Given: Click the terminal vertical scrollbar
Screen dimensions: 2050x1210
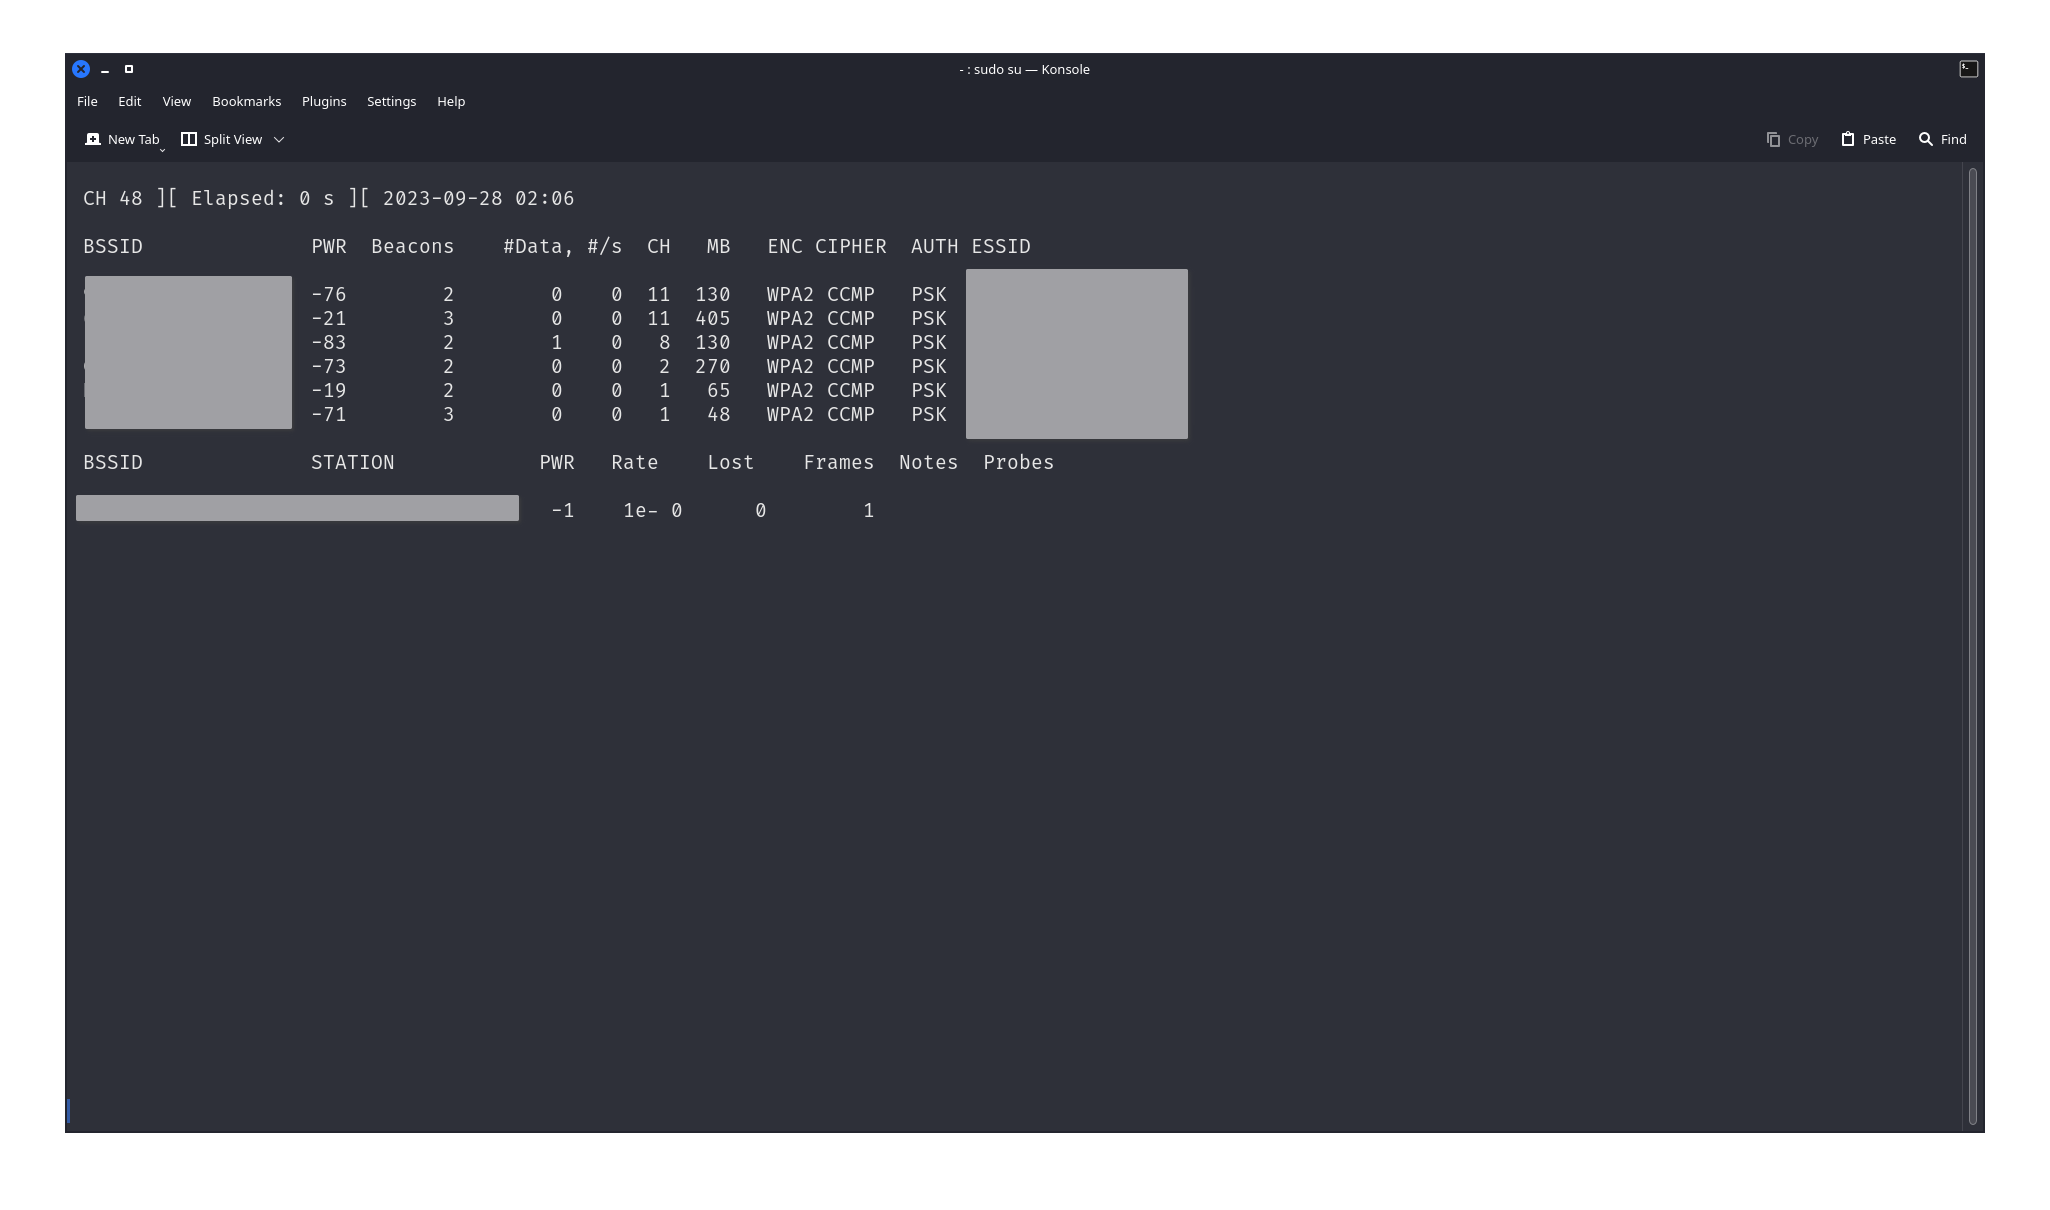Looking at the screenshot, I should 1973,646.
